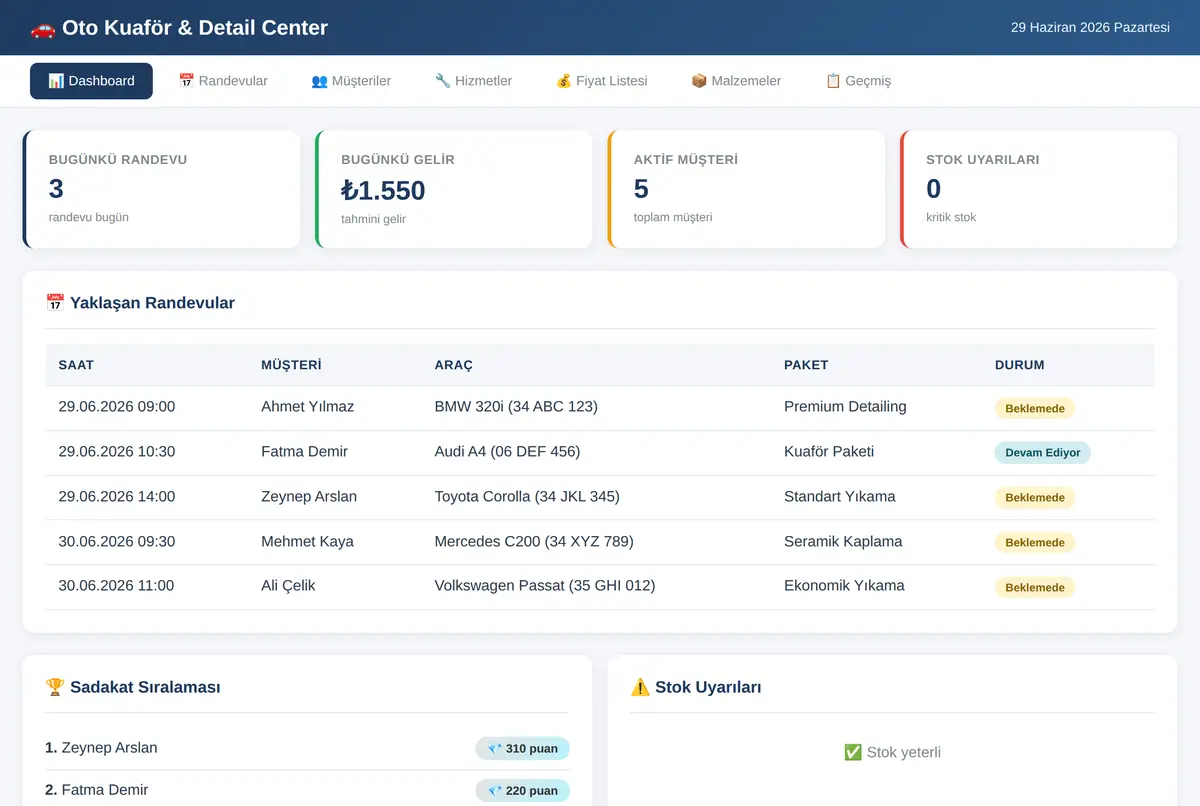Click the warning icon beside Stok Uyarıları heading

pyautogui.click(x=640, y=687)
